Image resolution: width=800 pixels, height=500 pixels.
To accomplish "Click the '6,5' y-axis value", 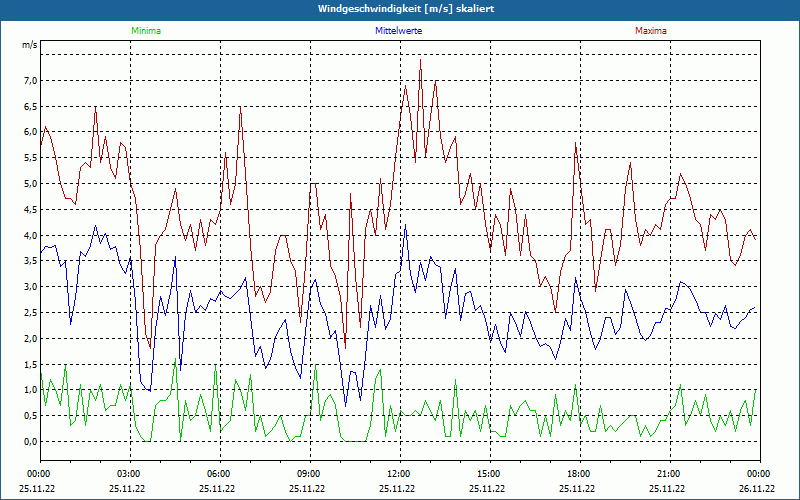I will coord(31,106).
